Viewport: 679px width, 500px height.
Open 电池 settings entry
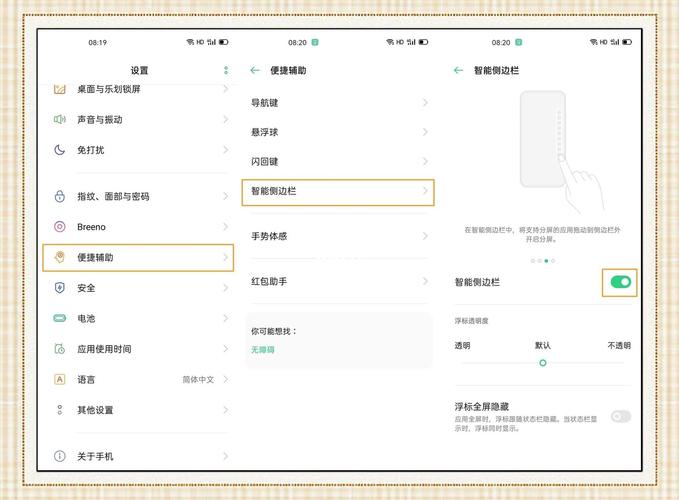point(138,318)
